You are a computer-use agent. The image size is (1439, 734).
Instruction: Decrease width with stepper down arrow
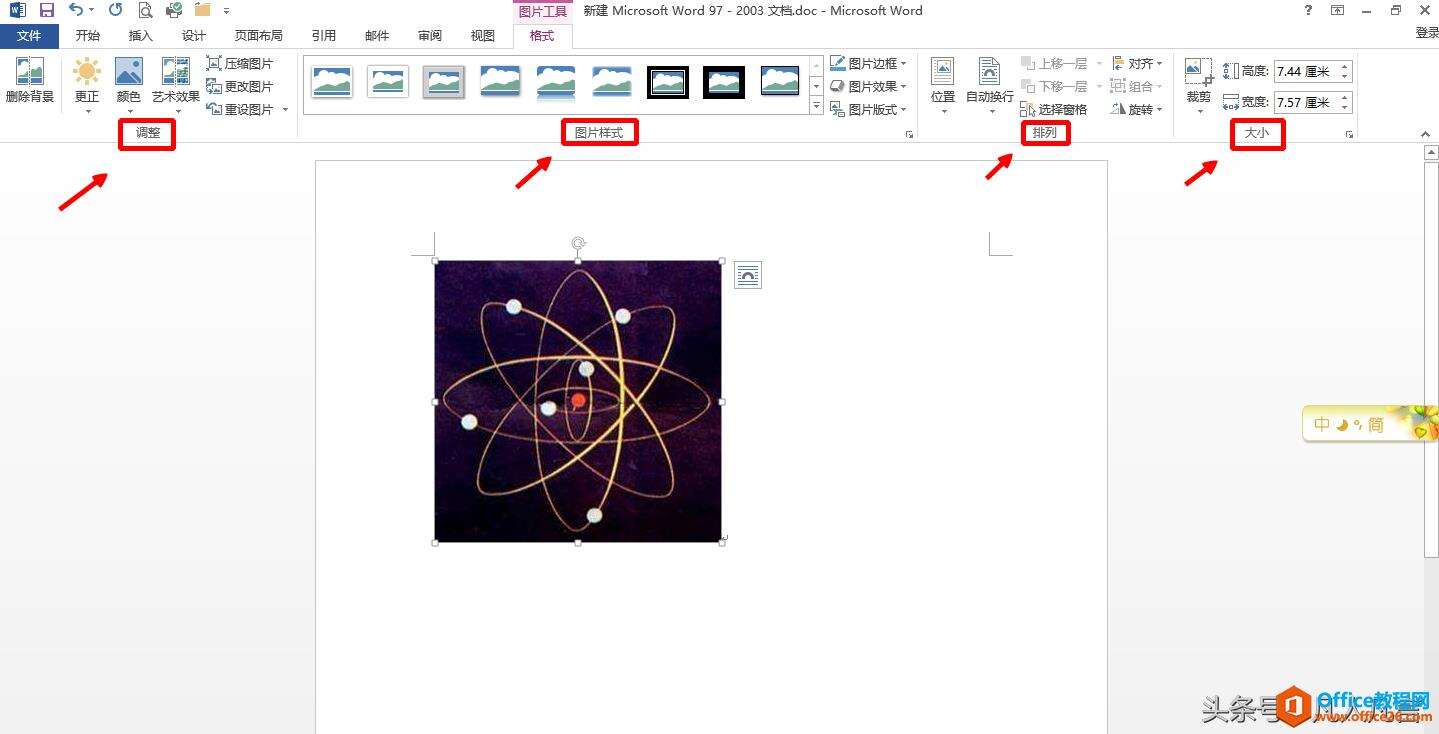(1345, 107)
